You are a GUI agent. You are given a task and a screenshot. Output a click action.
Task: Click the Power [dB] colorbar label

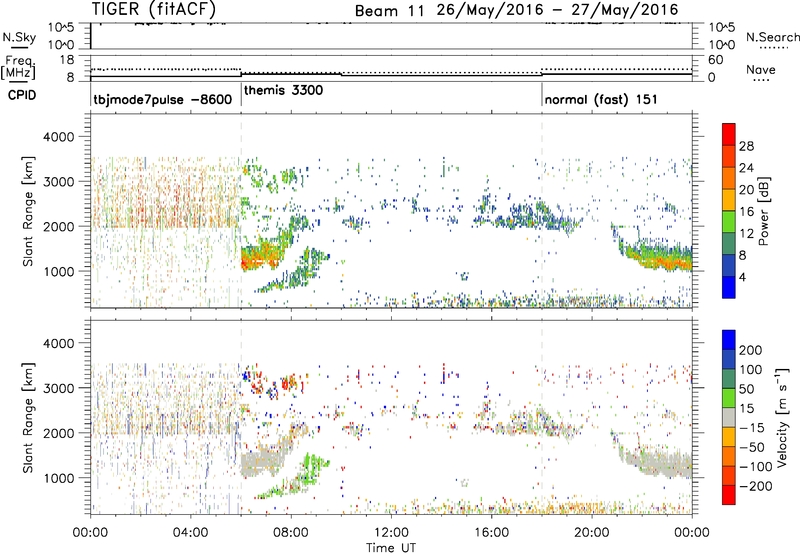pyautogui.click(x=763, y=211)
